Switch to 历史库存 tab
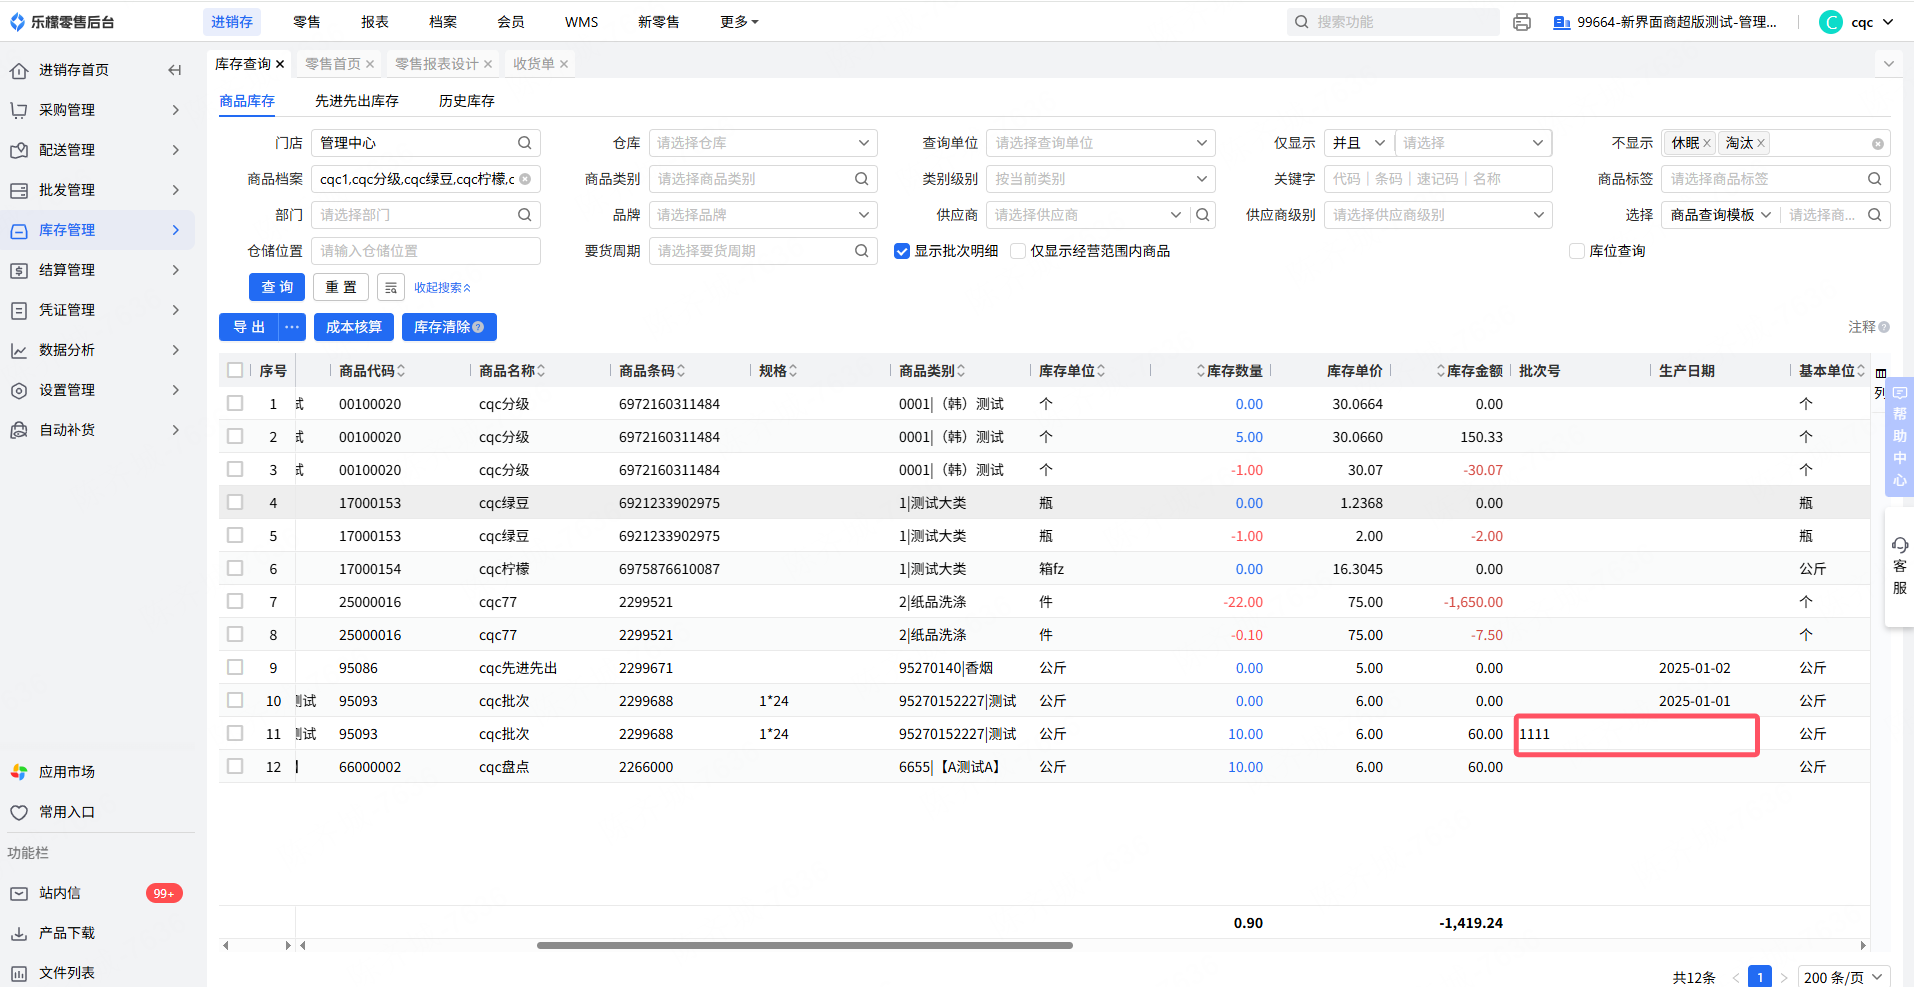1914x987 pixels. [x=467, y=101]
